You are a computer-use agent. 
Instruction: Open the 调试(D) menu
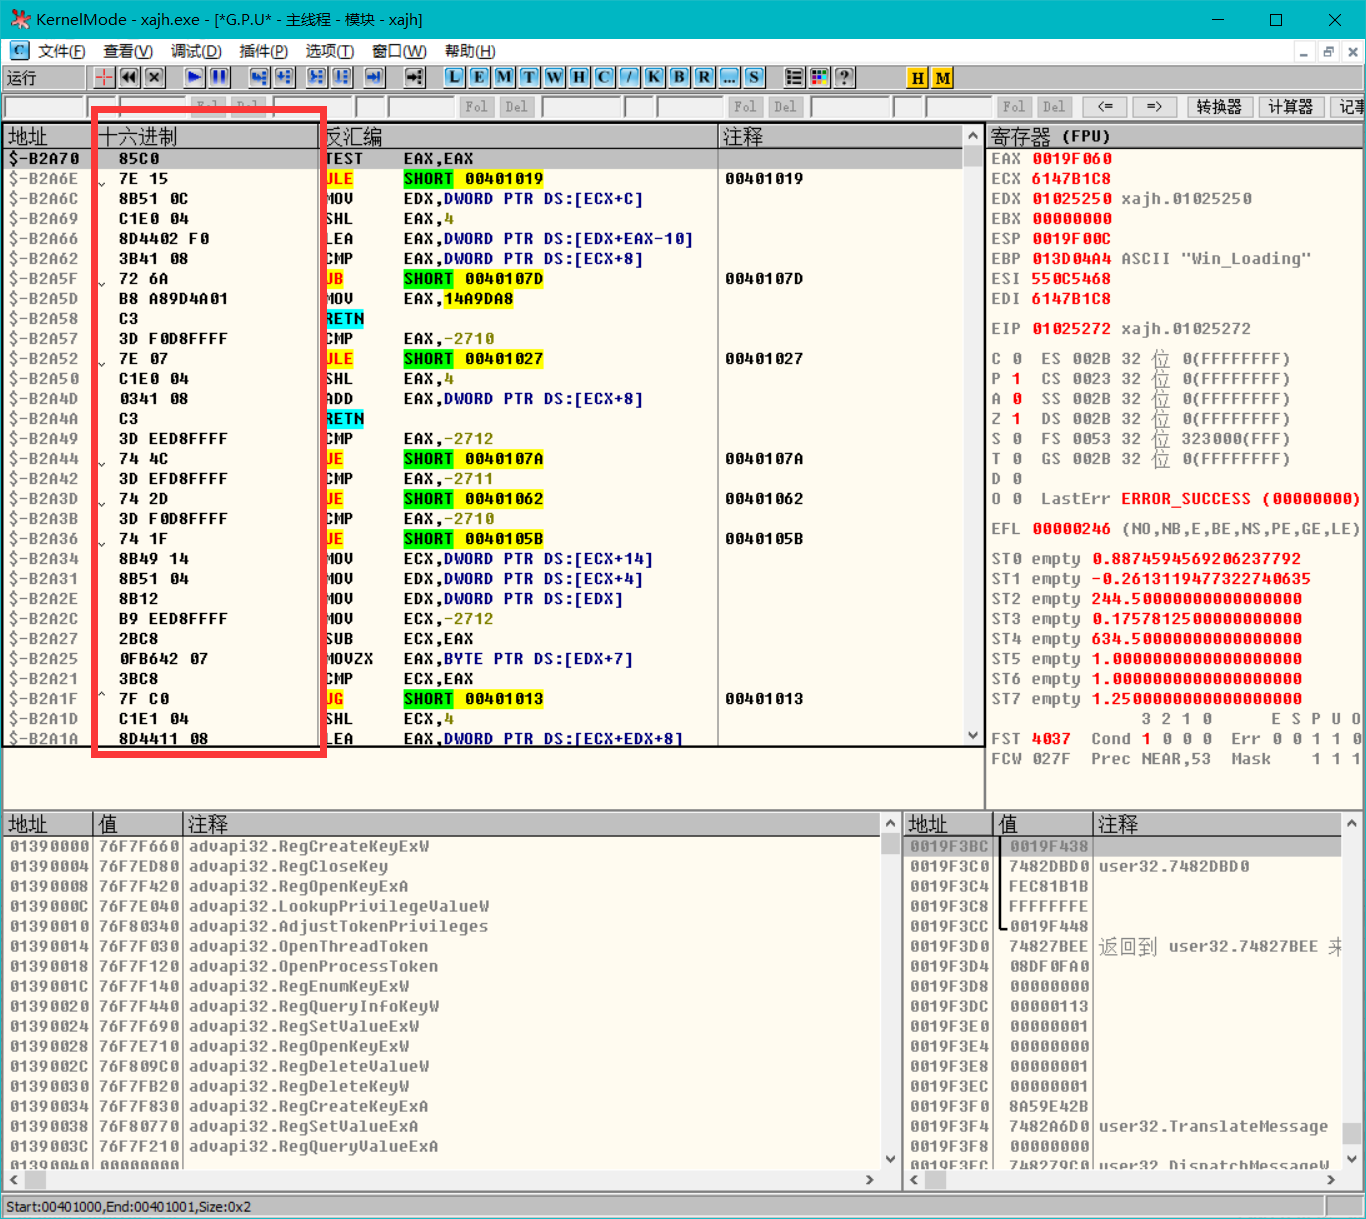pyautogui.click(x=196, y=51)
